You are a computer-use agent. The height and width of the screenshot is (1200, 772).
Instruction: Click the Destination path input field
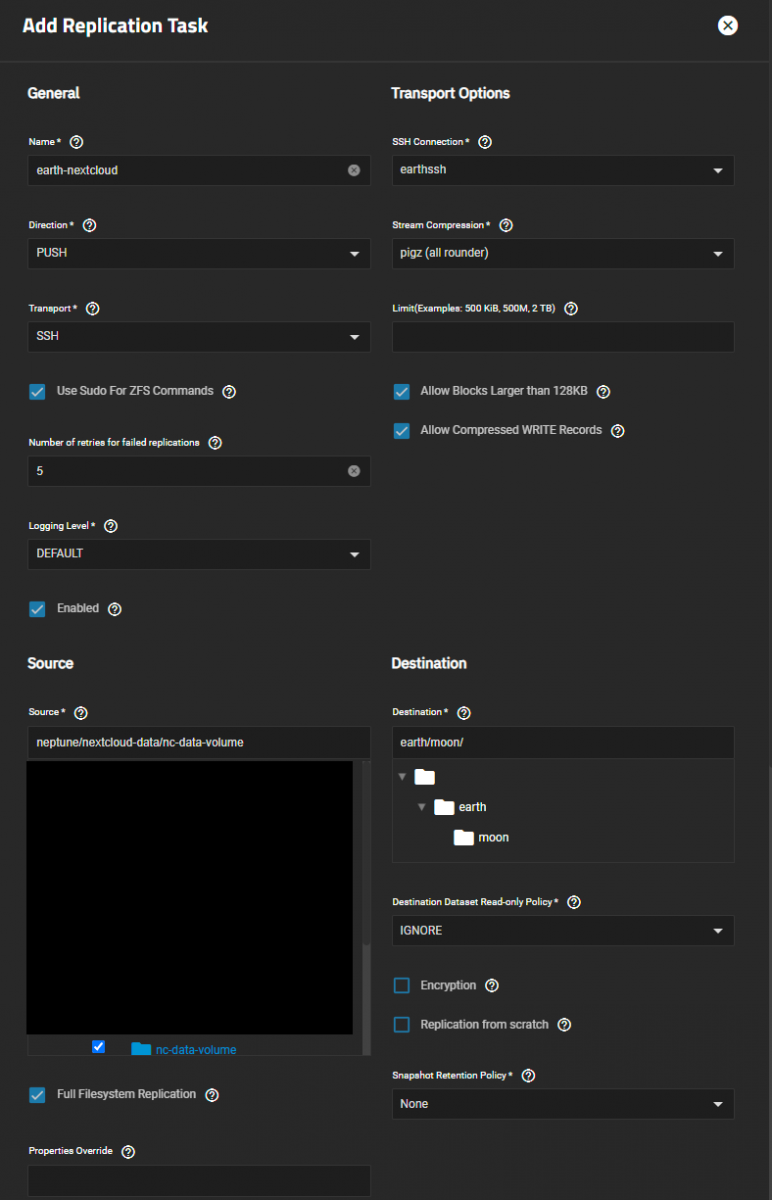[x=563, y=742]
